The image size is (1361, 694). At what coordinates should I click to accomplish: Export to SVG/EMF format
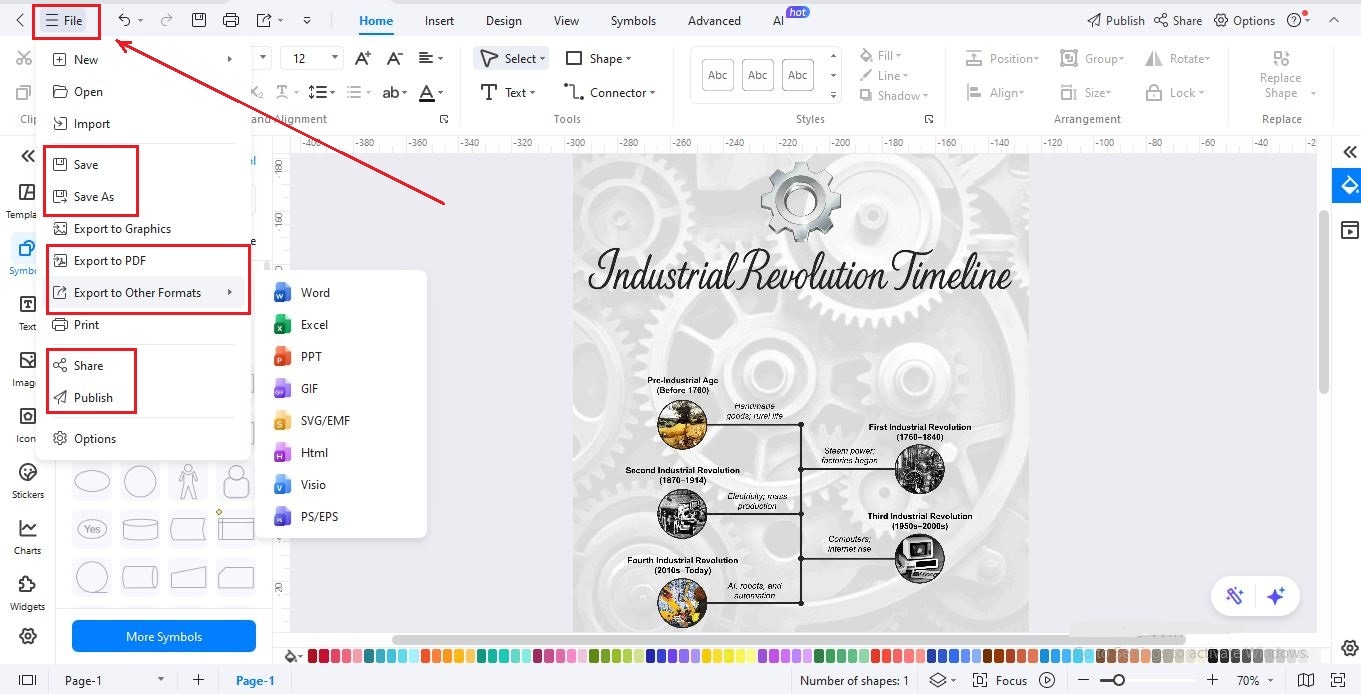341,420
